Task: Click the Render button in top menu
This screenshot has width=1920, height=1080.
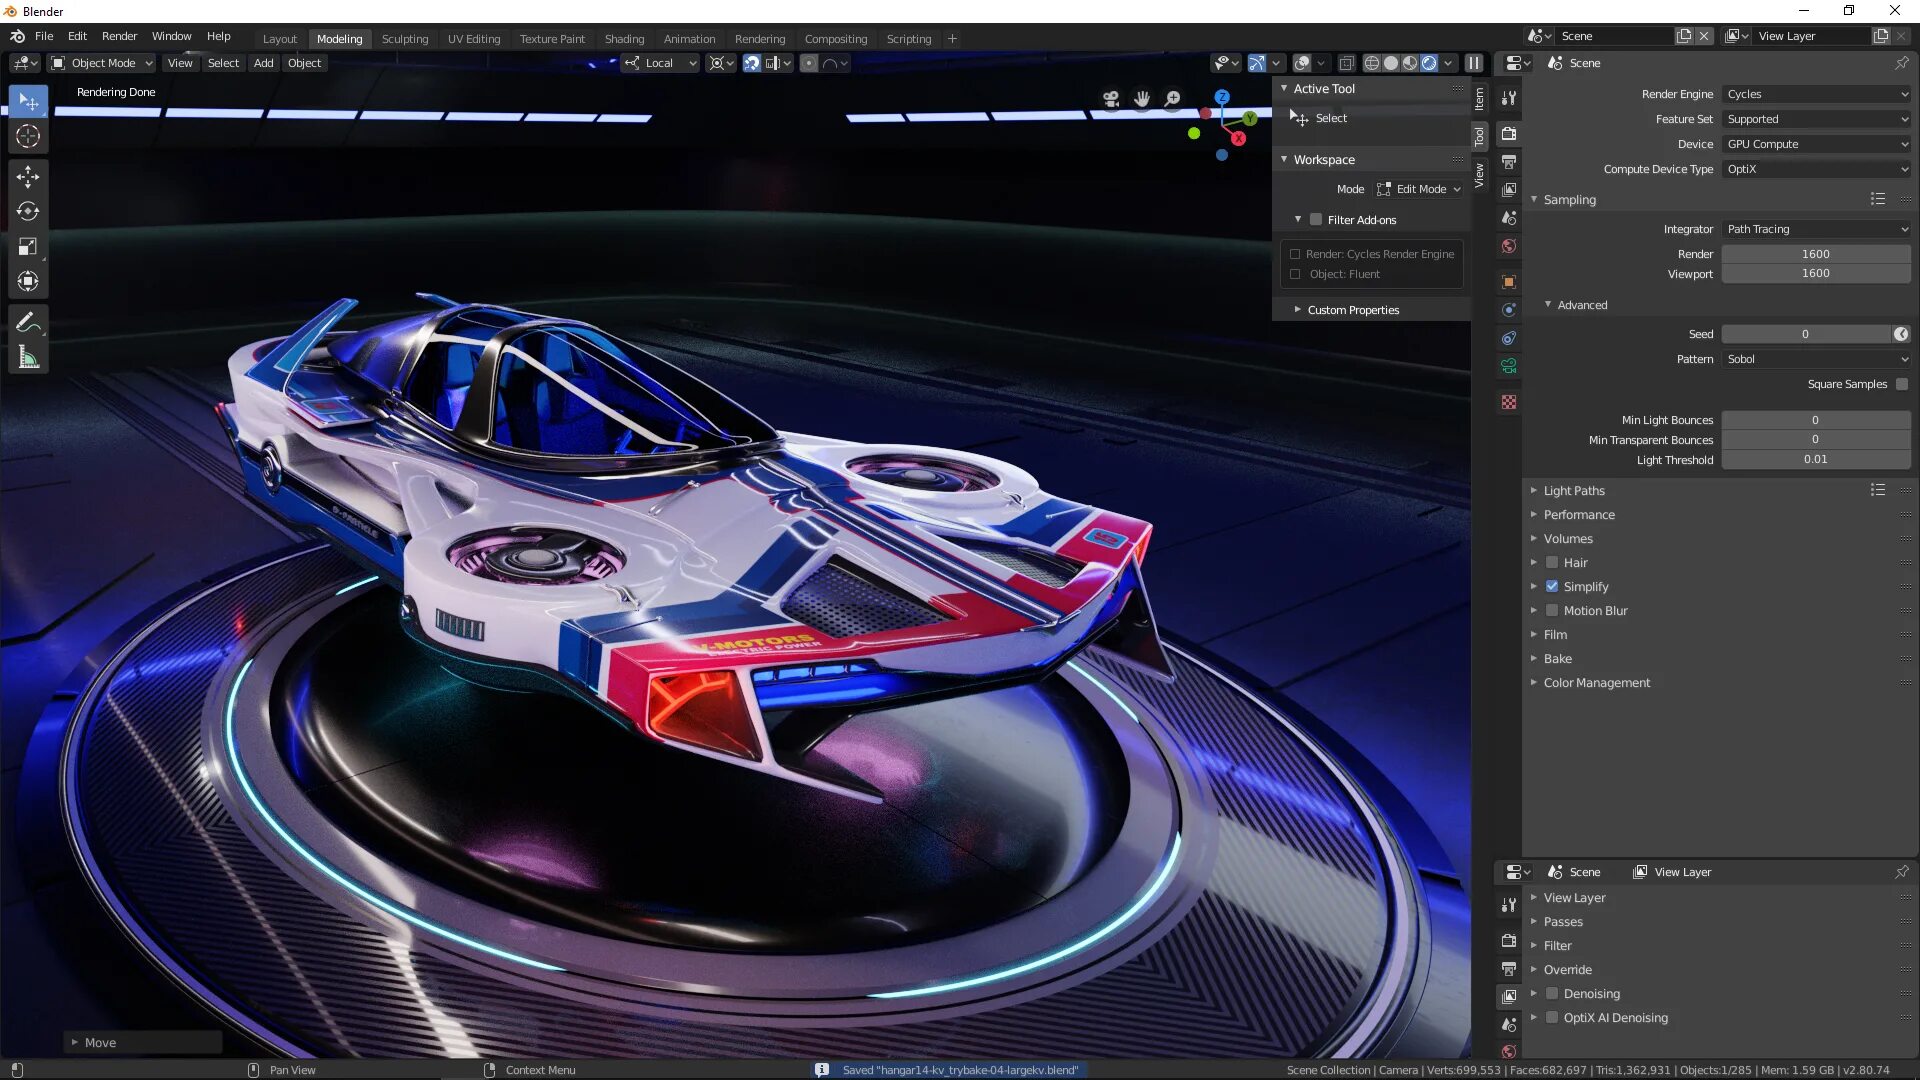Action: tap(119, 36)
